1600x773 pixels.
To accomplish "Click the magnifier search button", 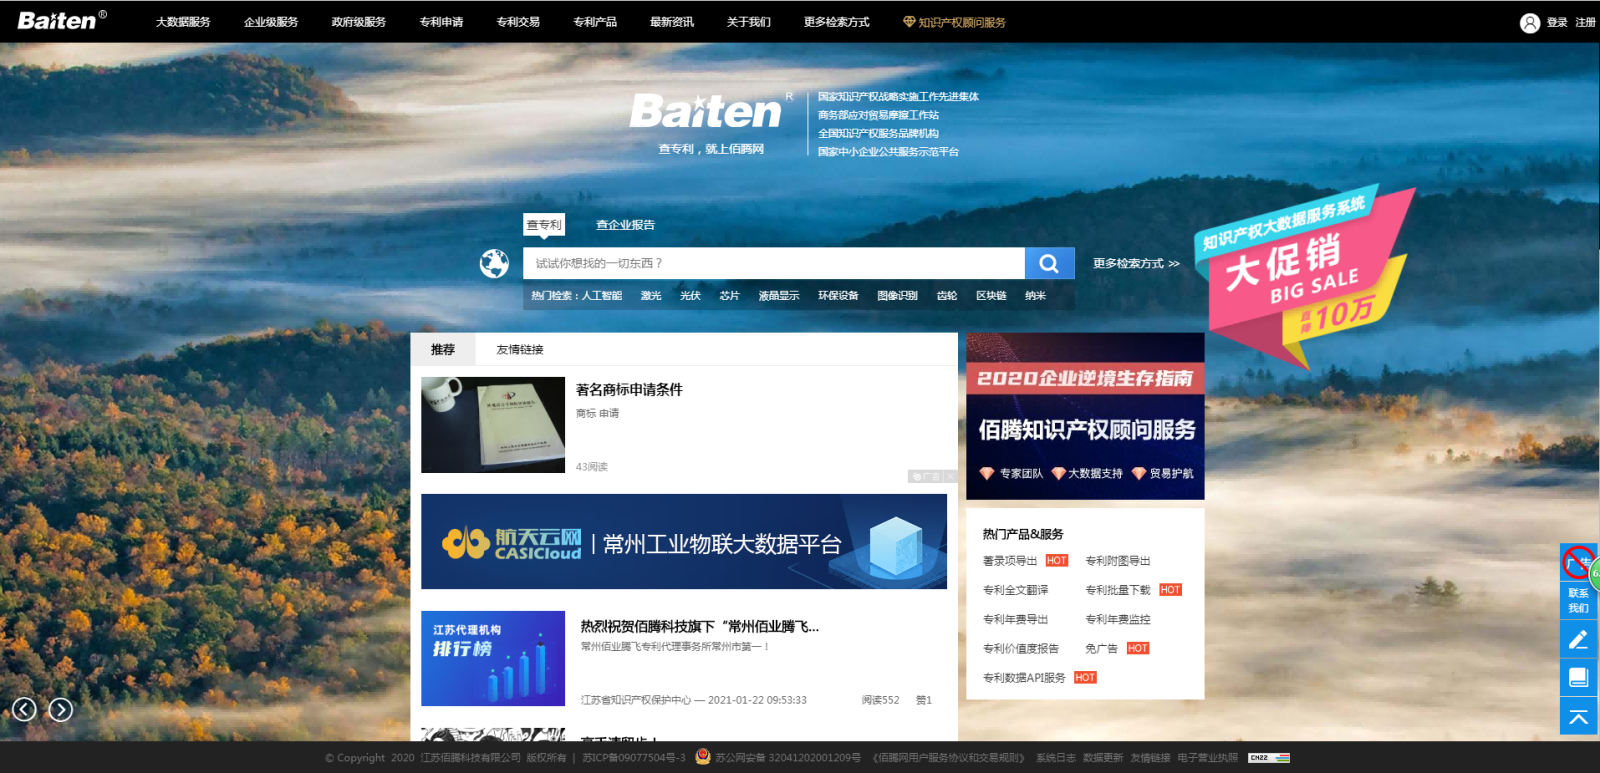I will [x=1049, y=263].
